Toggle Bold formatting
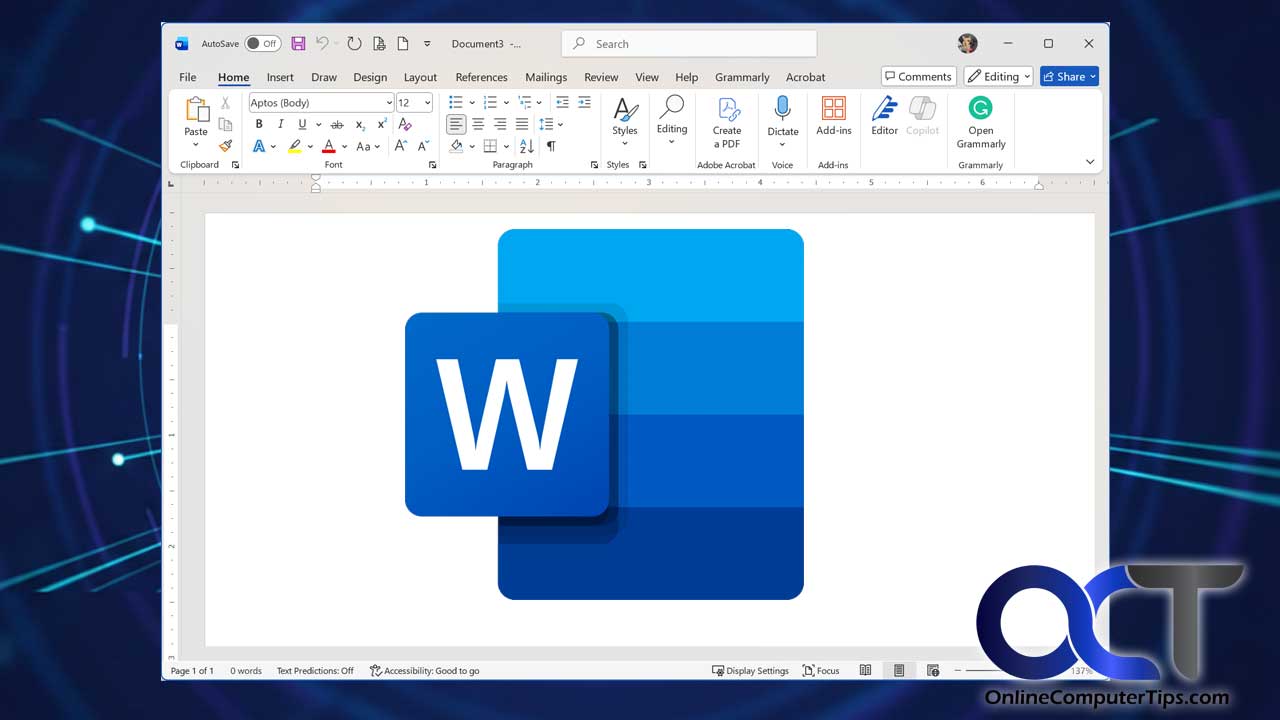This screenshot has width=1280, height=720. pyautogui.click(x=259, y=124)
